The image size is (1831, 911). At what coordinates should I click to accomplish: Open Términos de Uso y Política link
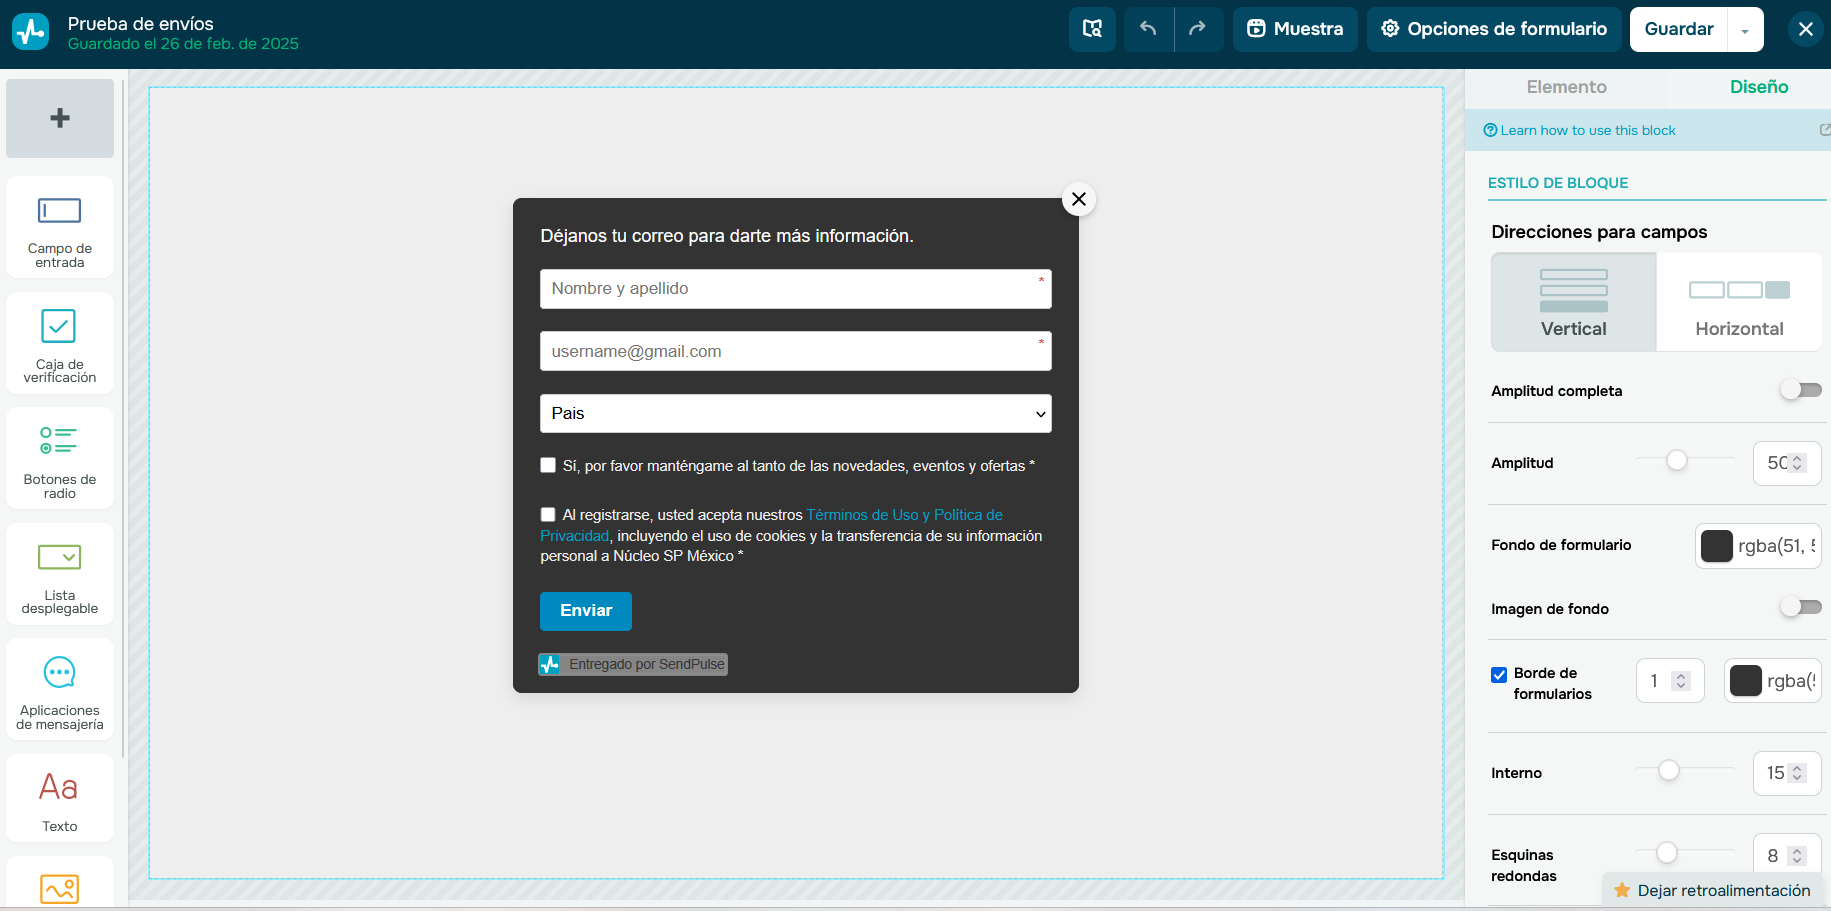click(x=904, y=514)
